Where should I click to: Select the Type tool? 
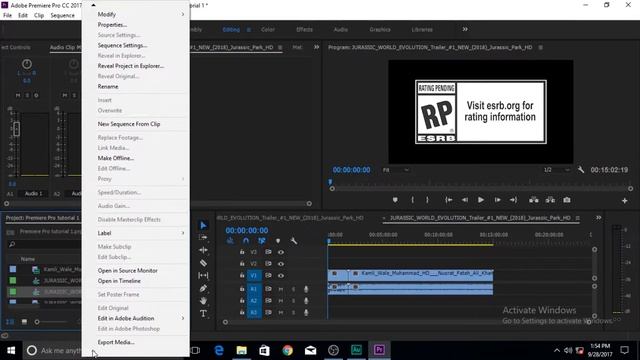click(203, 313)
